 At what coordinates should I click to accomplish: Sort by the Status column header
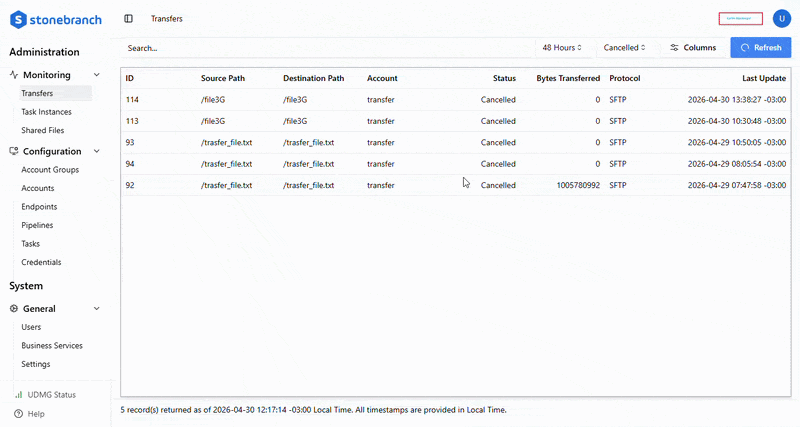504,78
